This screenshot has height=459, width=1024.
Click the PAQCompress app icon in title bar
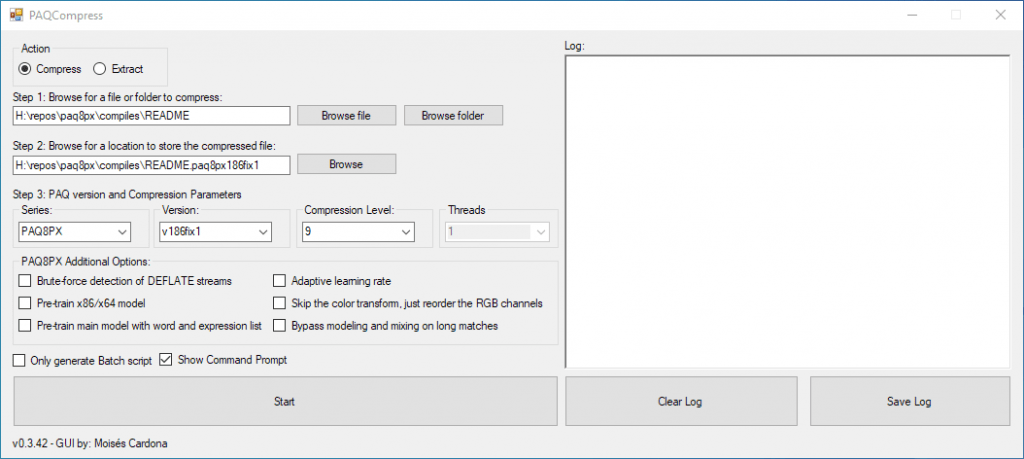point(16,15)
